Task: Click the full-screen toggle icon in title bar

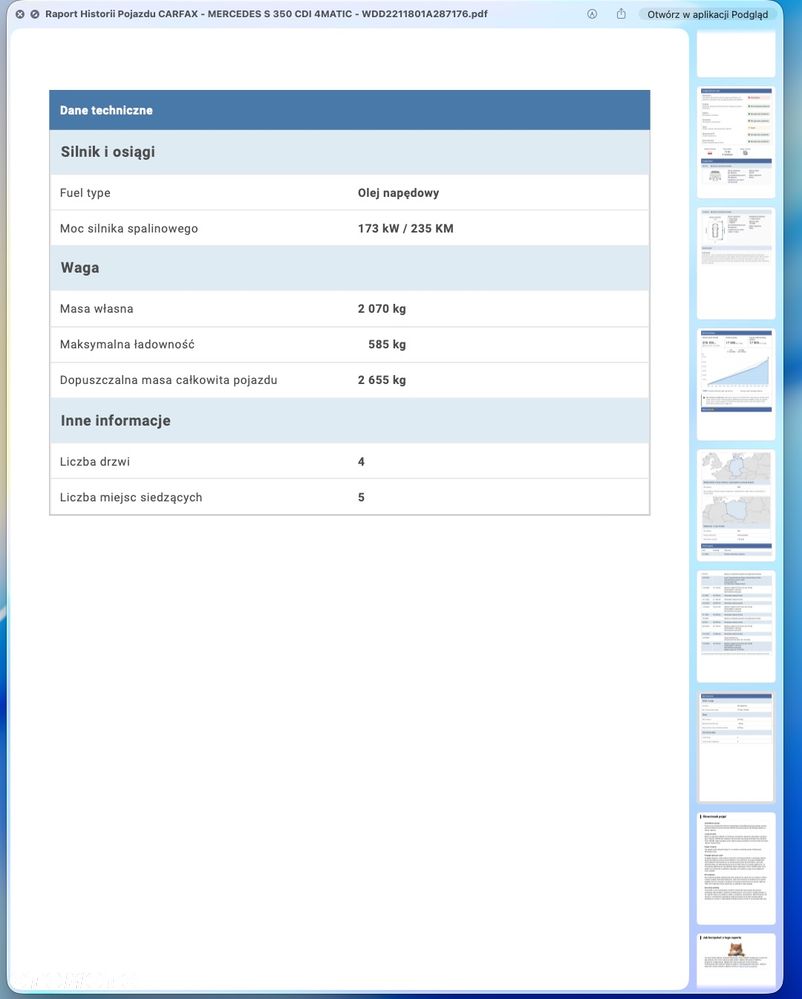Action: tap(34, 14)
